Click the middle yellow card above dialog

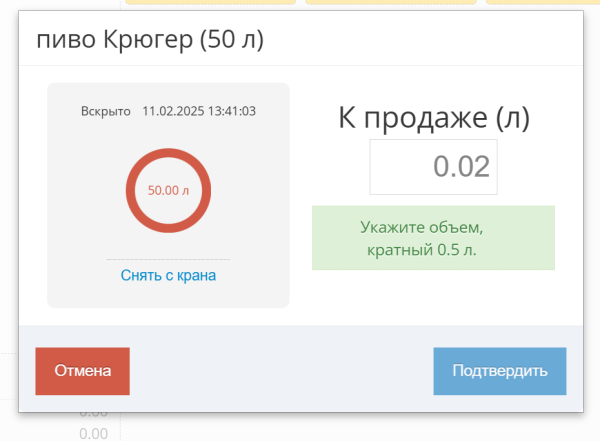click(x=391, y=2)
